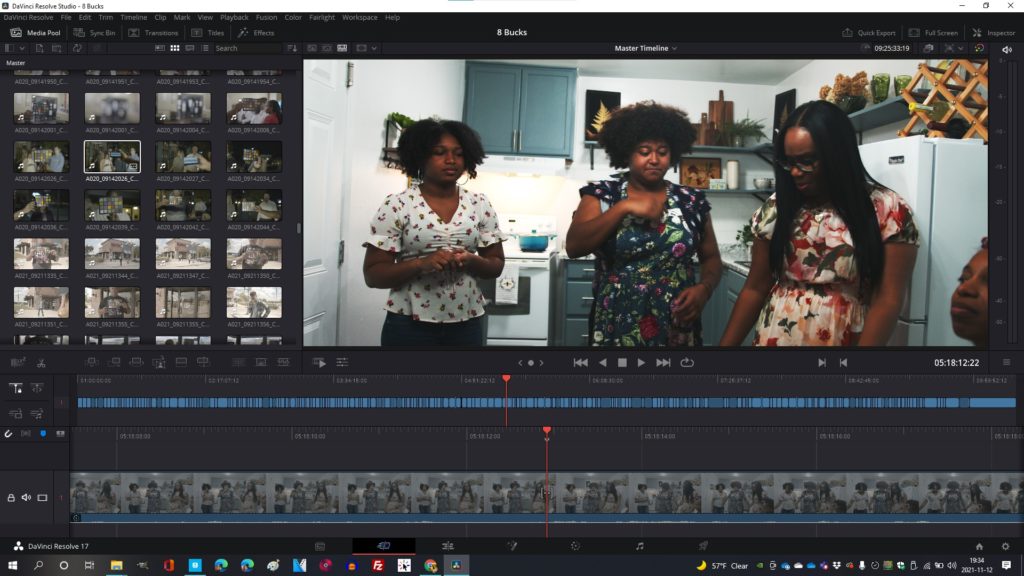
Task: Click the red playhead on upper timeline
Action: pyautogui.click(x=506, y=379)
